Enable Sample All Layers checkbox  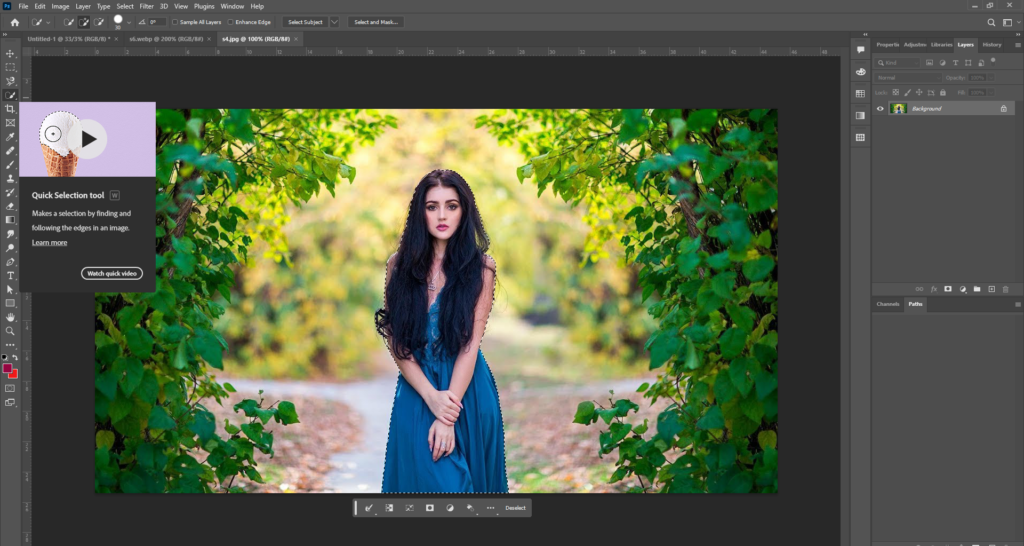[176, 22]
